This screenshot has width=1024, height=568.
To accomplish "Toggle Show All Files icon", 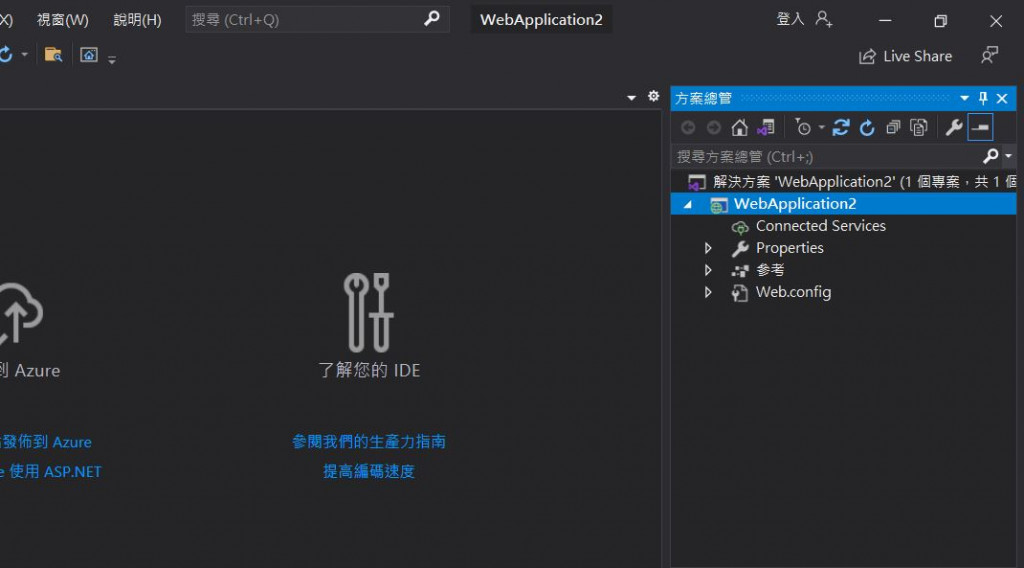I will click(x=919, y=127).
